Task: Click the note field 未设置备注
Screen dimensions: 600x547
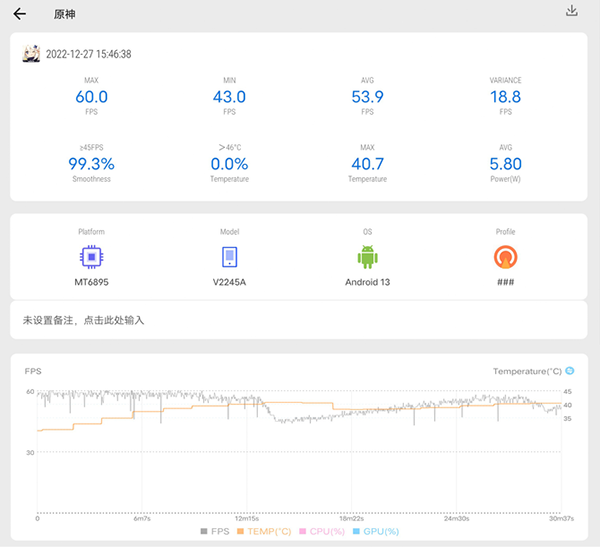Action: pos(84,320)
